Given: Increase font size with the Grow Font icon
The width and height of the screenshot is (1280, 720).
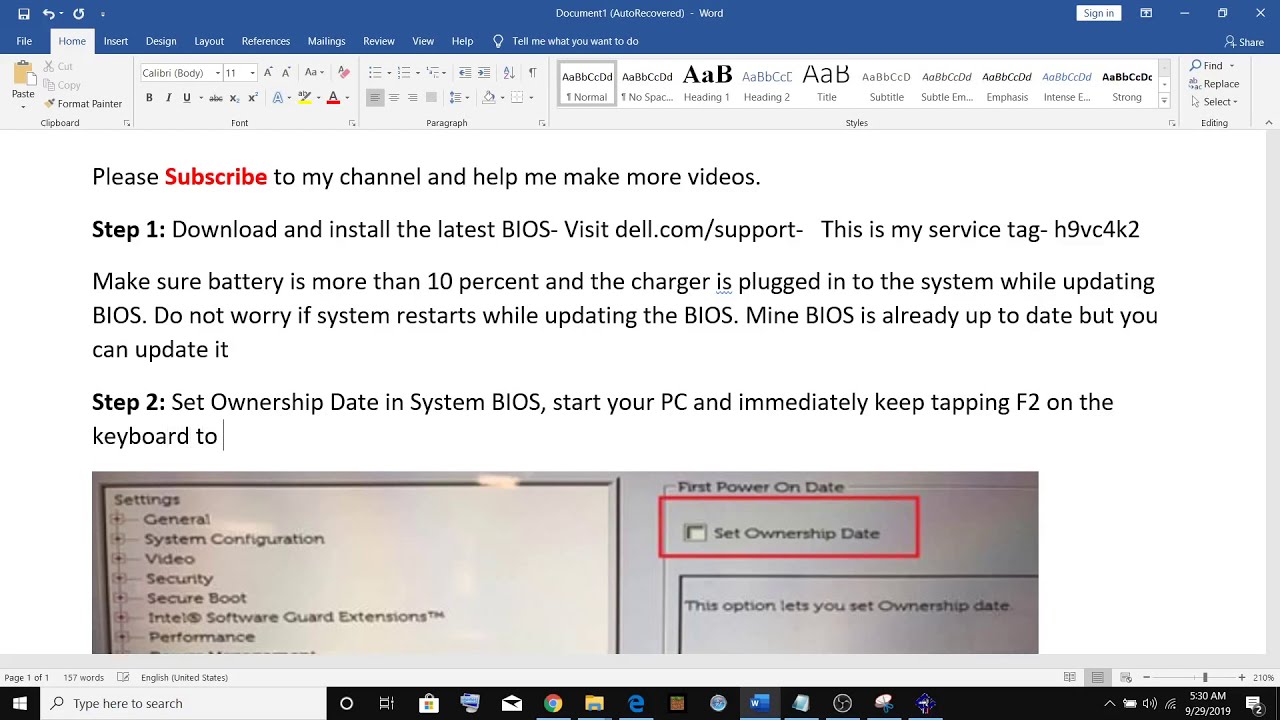Looking at the screenshot, I should (267, 73).
